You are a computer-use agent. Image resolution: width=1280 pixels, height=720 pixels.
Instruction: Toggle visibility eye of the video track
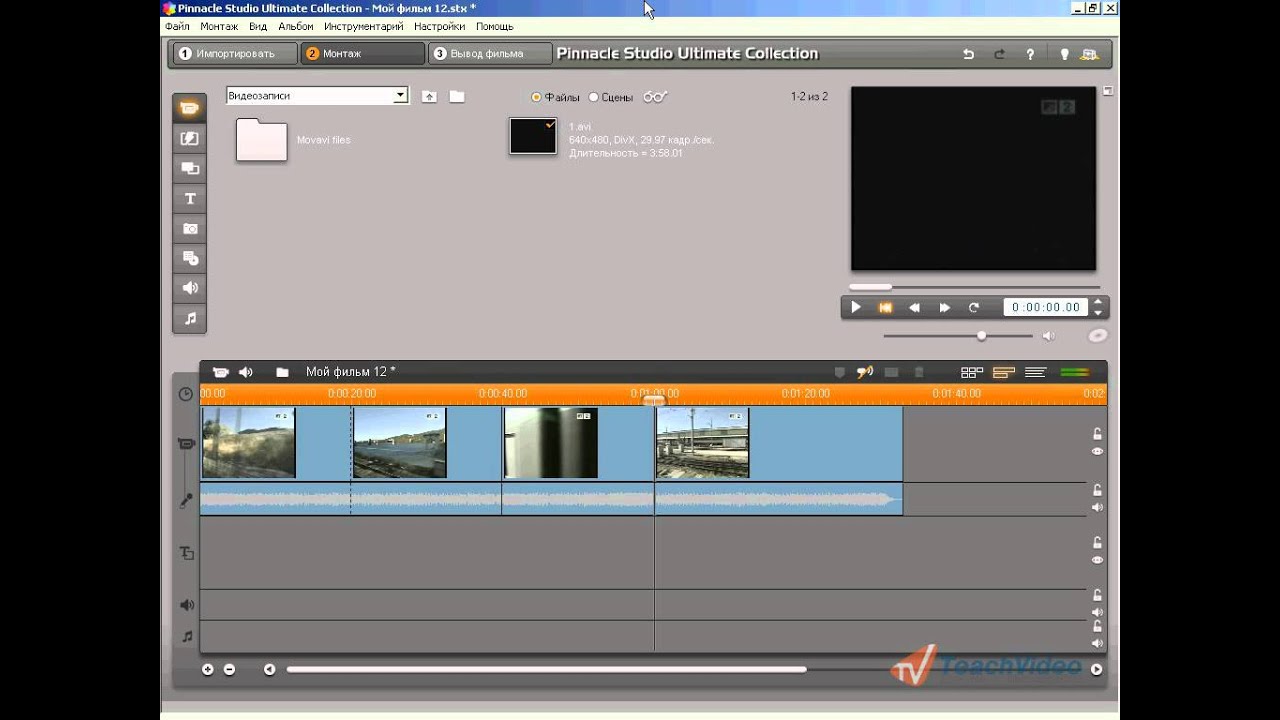click(1097, 452)
